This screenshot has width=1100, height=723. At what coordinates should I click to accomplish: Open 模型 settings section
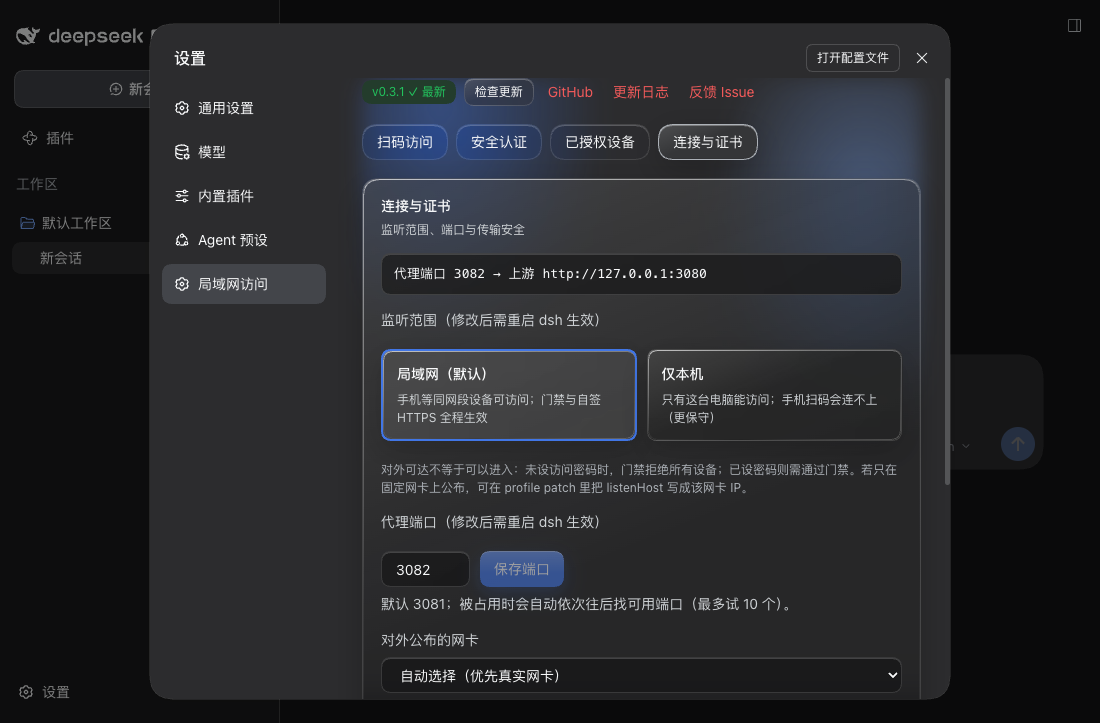click(x=243, y=152)
